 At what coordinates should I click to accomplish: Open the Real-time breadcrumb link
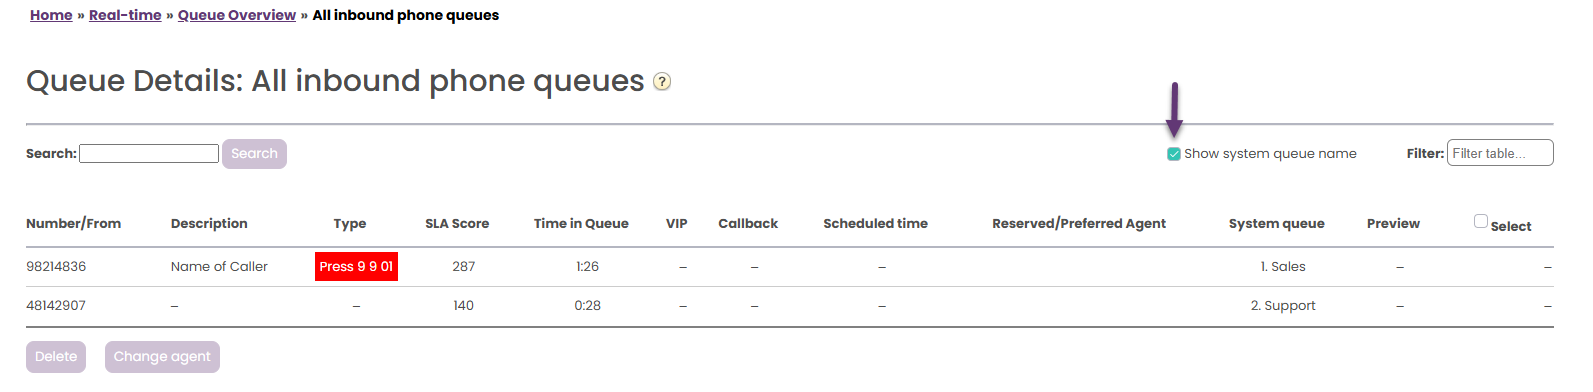click(125, 15)
